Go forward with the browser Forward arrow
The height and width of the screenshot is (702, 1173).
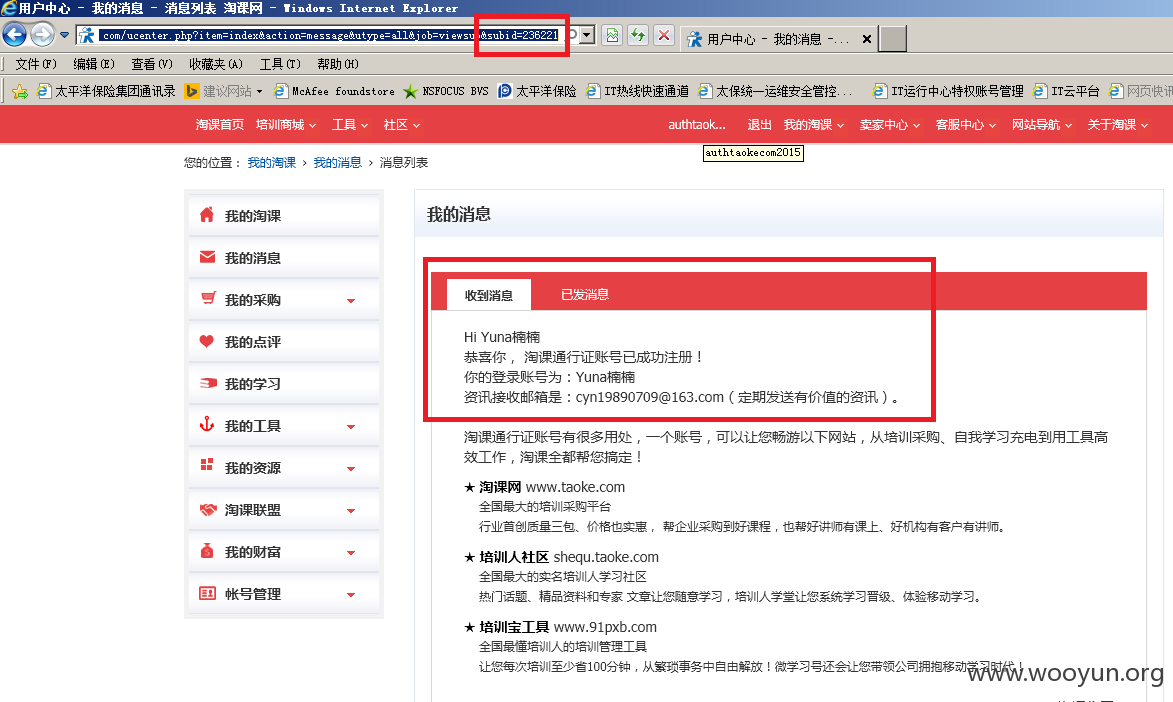click(x=43, y=34)
